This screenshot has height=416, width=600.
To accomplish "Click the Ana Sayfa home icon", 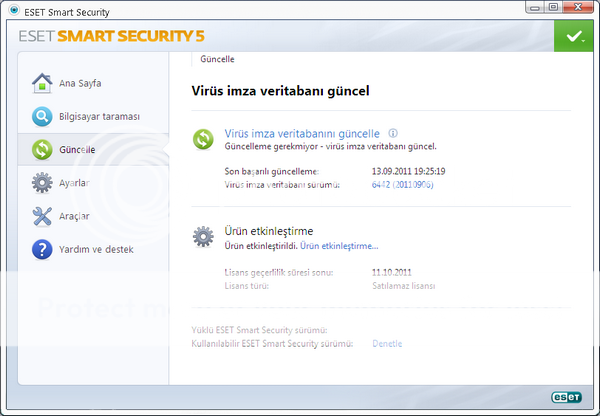I will (42, 83).
